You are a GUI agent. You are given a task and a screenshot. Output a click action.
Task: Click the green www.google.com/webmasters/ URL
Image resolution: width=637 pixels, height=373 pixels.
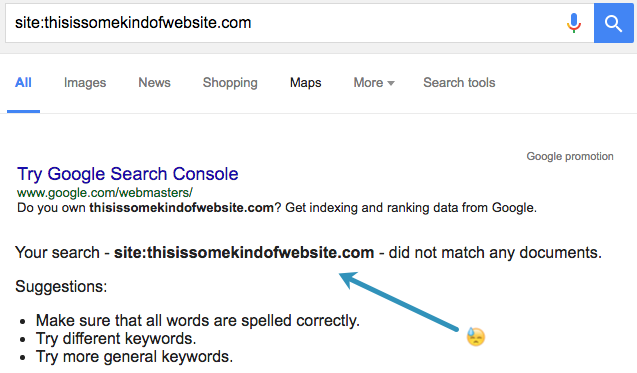coord(105,192)
